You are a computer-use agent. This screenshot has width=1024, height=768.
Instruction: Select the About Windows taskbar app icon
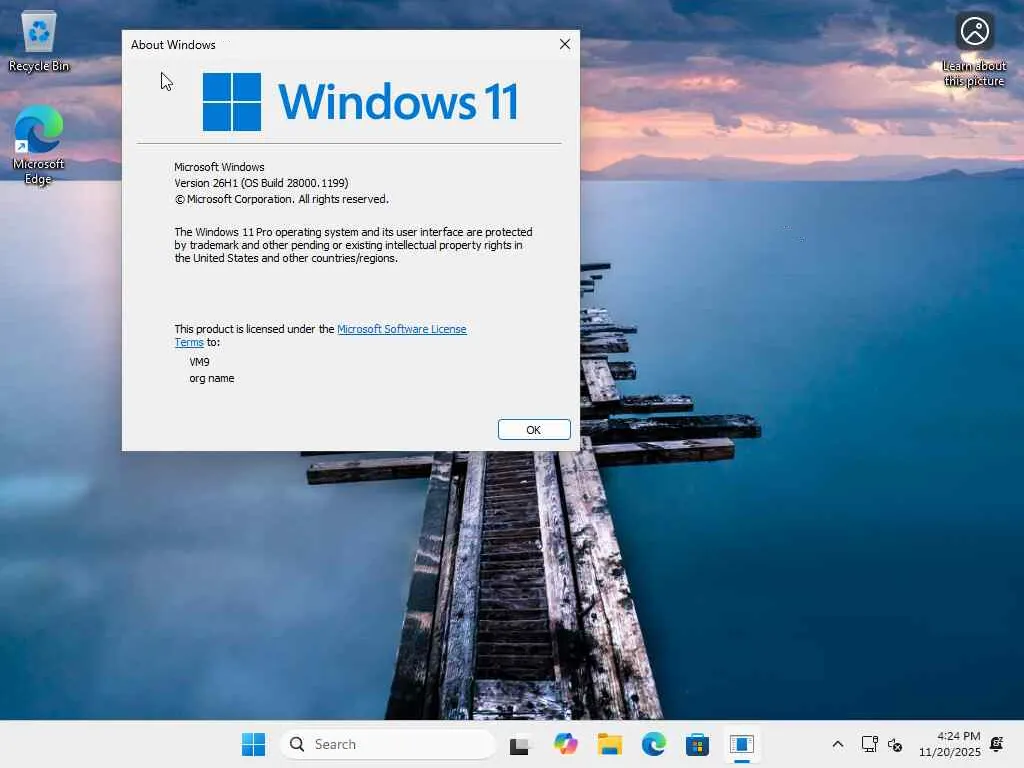(742, 744)
